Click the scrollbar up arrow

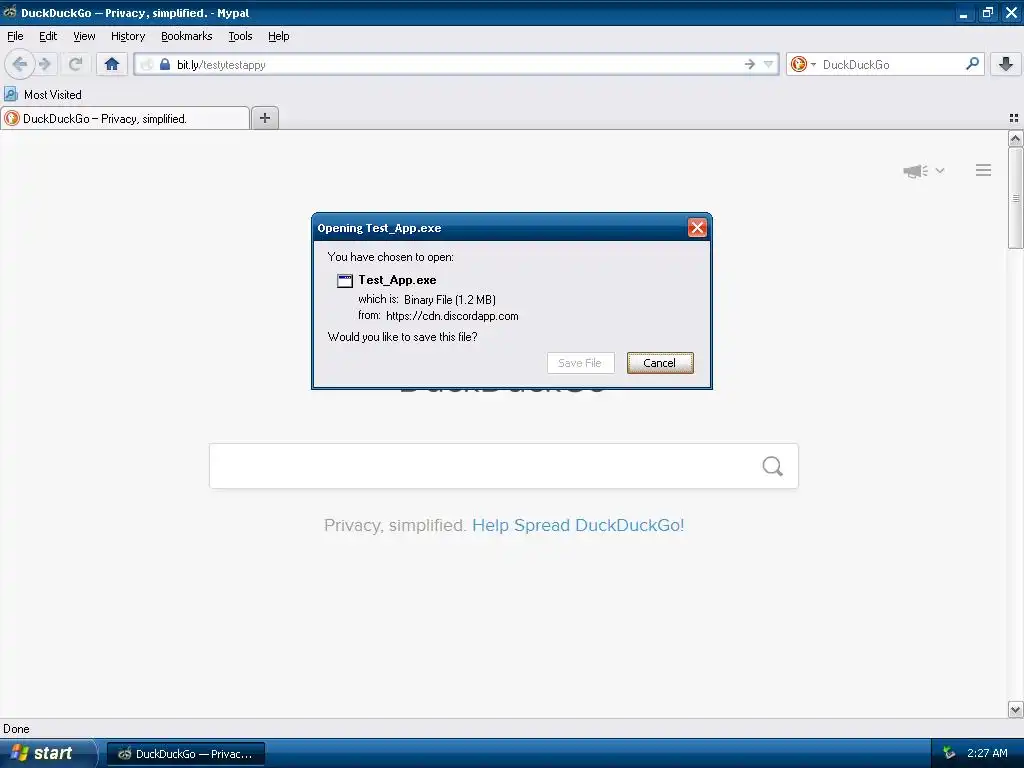coord(1015,138)
